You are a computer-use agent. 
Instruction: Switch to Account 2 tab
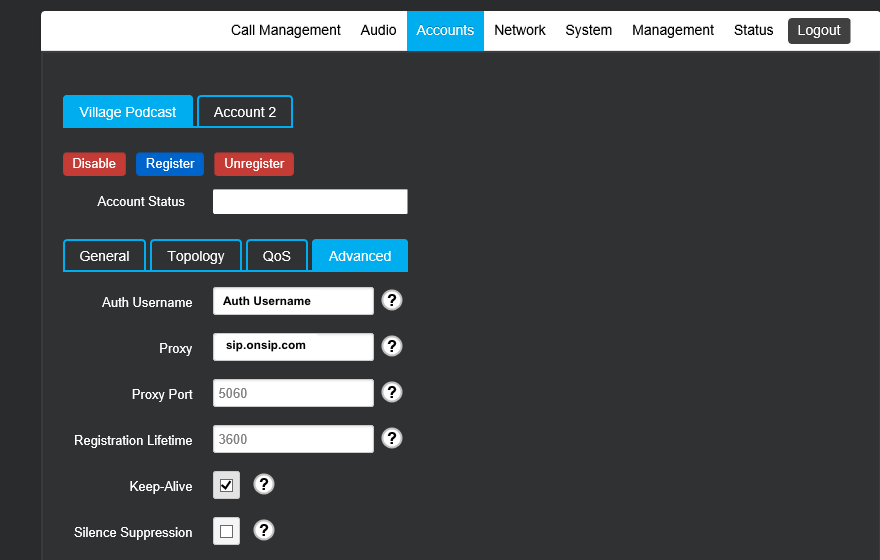(245, 112)
